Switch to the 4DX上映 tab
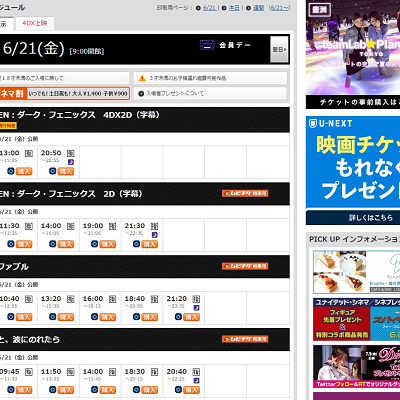 pyautogui.click(x=35, y=23)
